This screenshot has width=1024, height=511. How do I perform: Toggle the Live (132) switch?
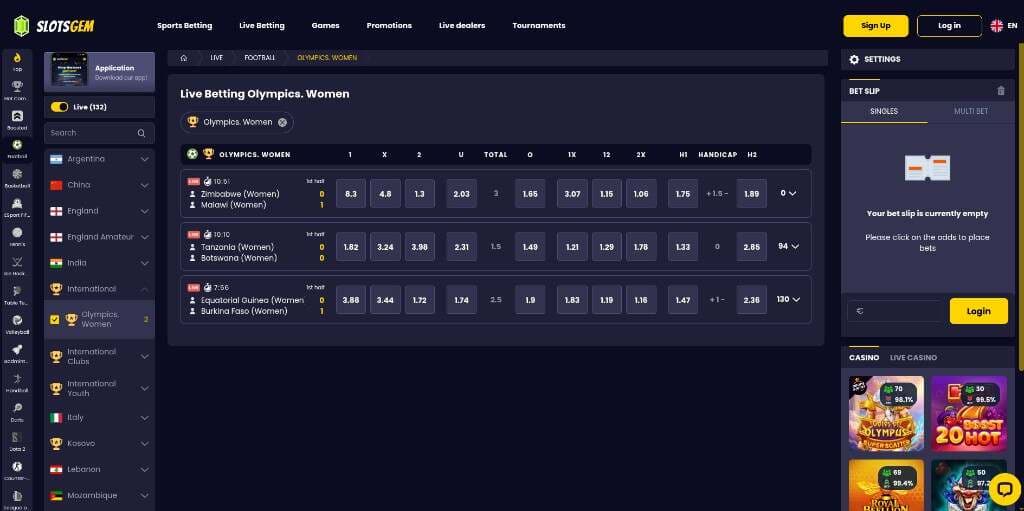coord(59,107)
